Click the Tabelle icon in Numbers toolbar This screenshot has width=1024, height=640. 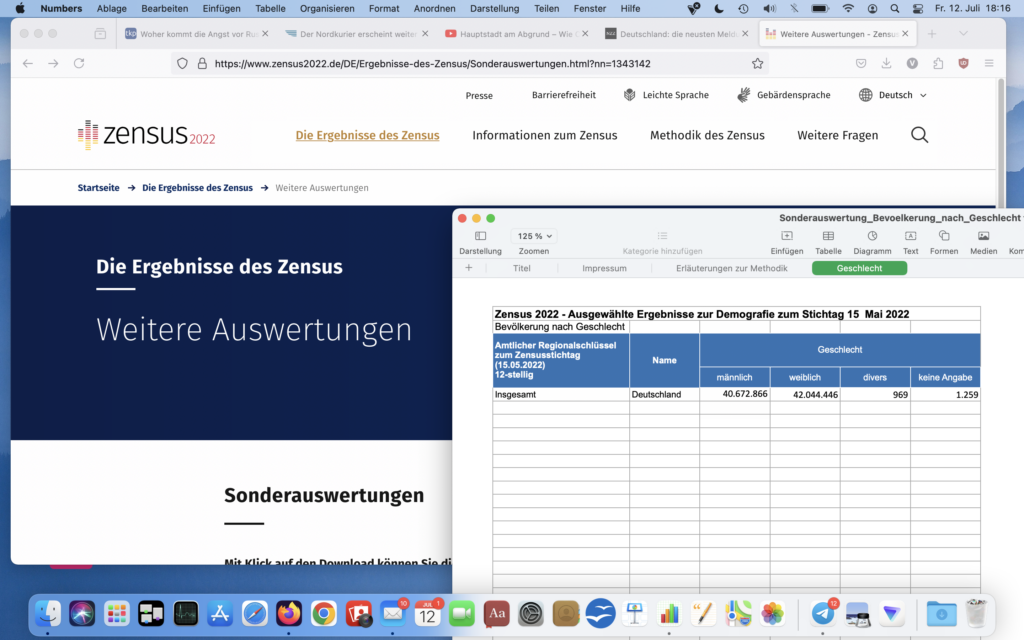[828, 236]
